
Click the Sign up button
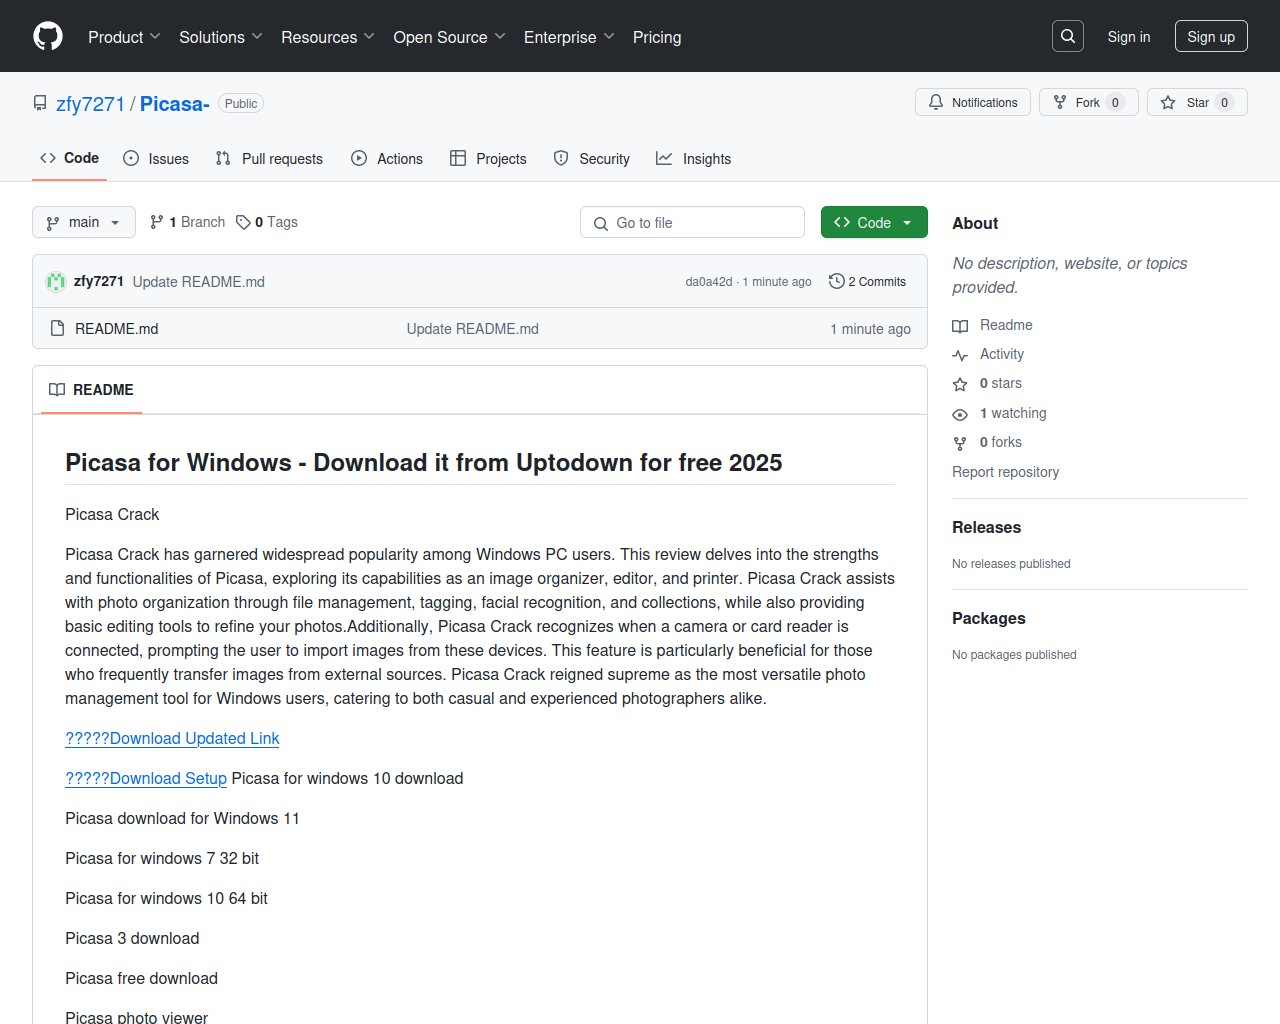tap(1211, 36)
